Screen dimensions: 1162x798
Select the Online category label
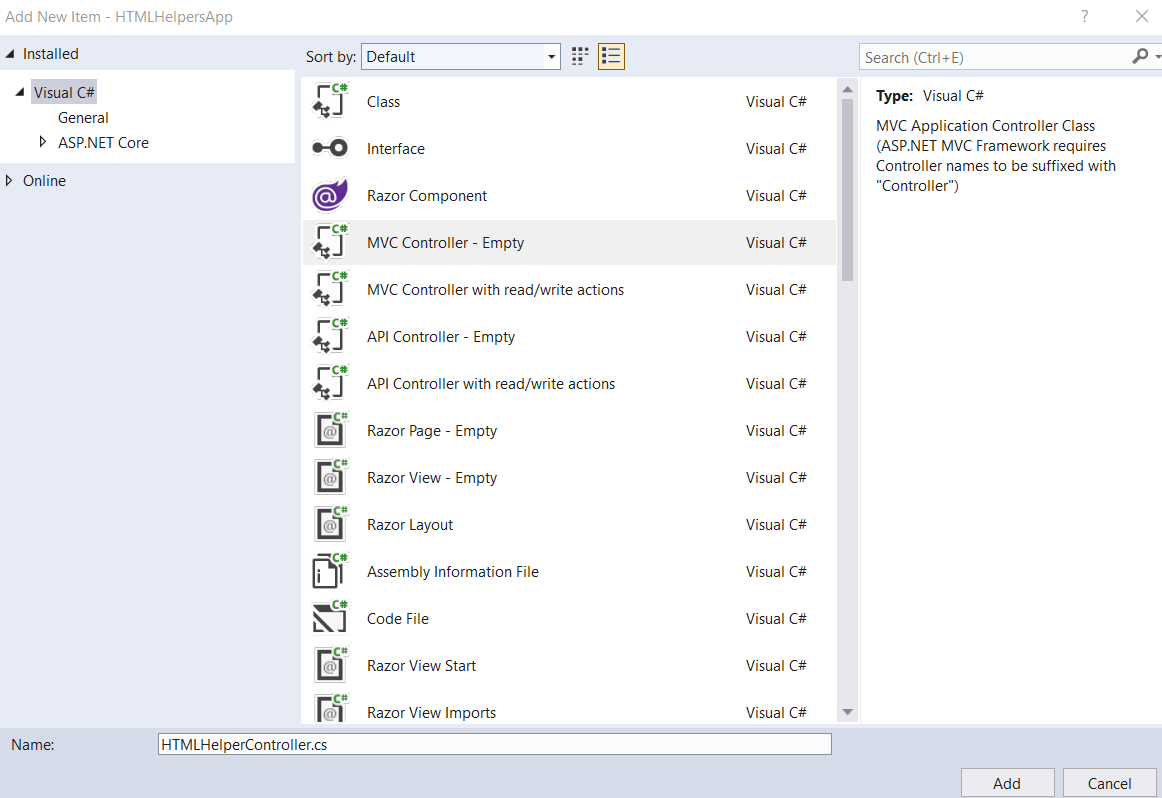44,181
